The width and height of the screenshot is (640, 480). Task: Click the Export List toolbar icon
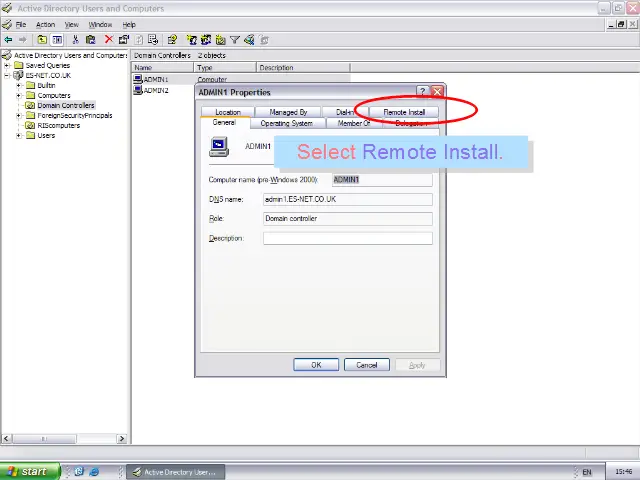click(x=153, y=40)
